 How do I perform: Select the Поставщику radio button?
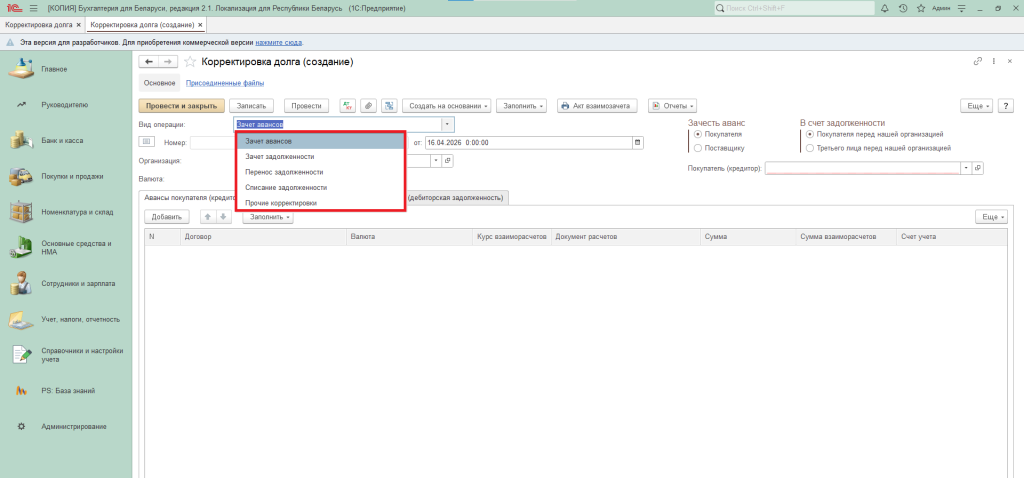click(x=697, y=148)
